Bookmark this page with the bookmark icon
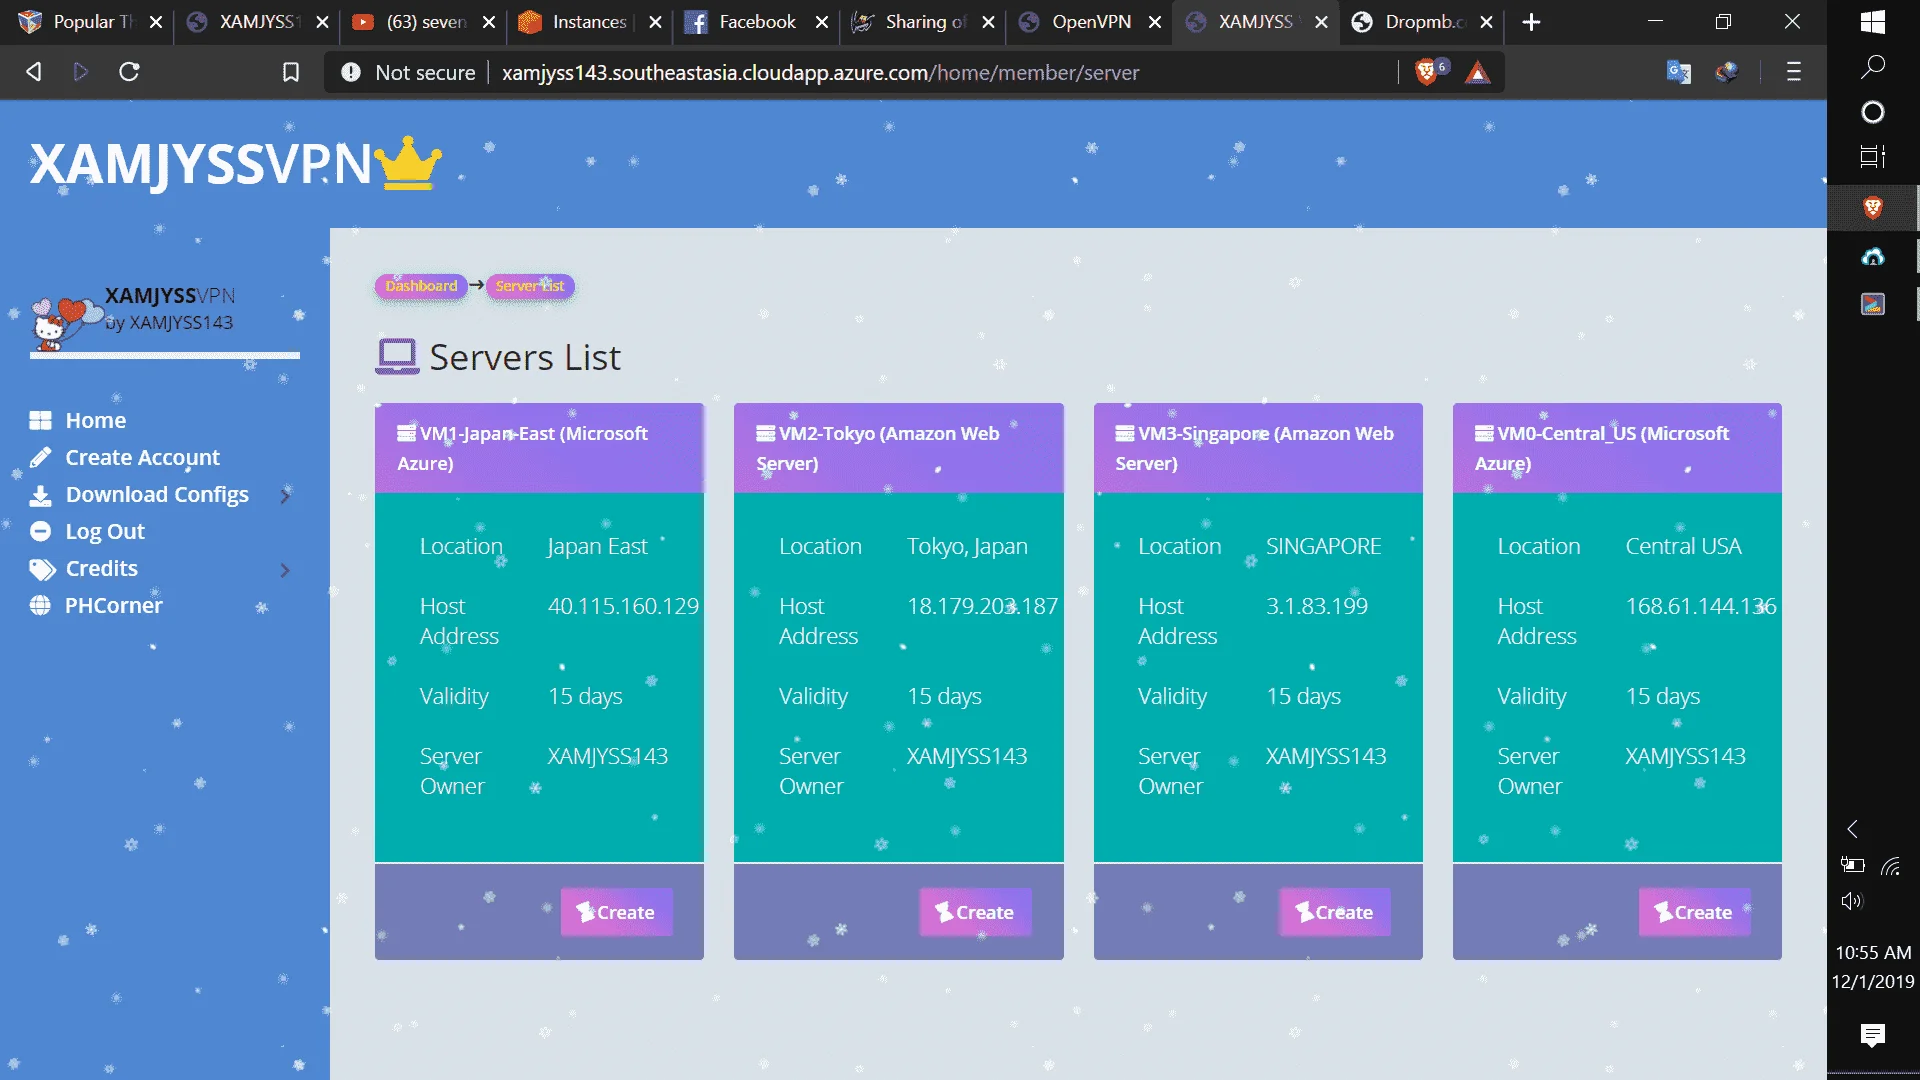Screen dimensions: 1920x1080 coord(291,72)
